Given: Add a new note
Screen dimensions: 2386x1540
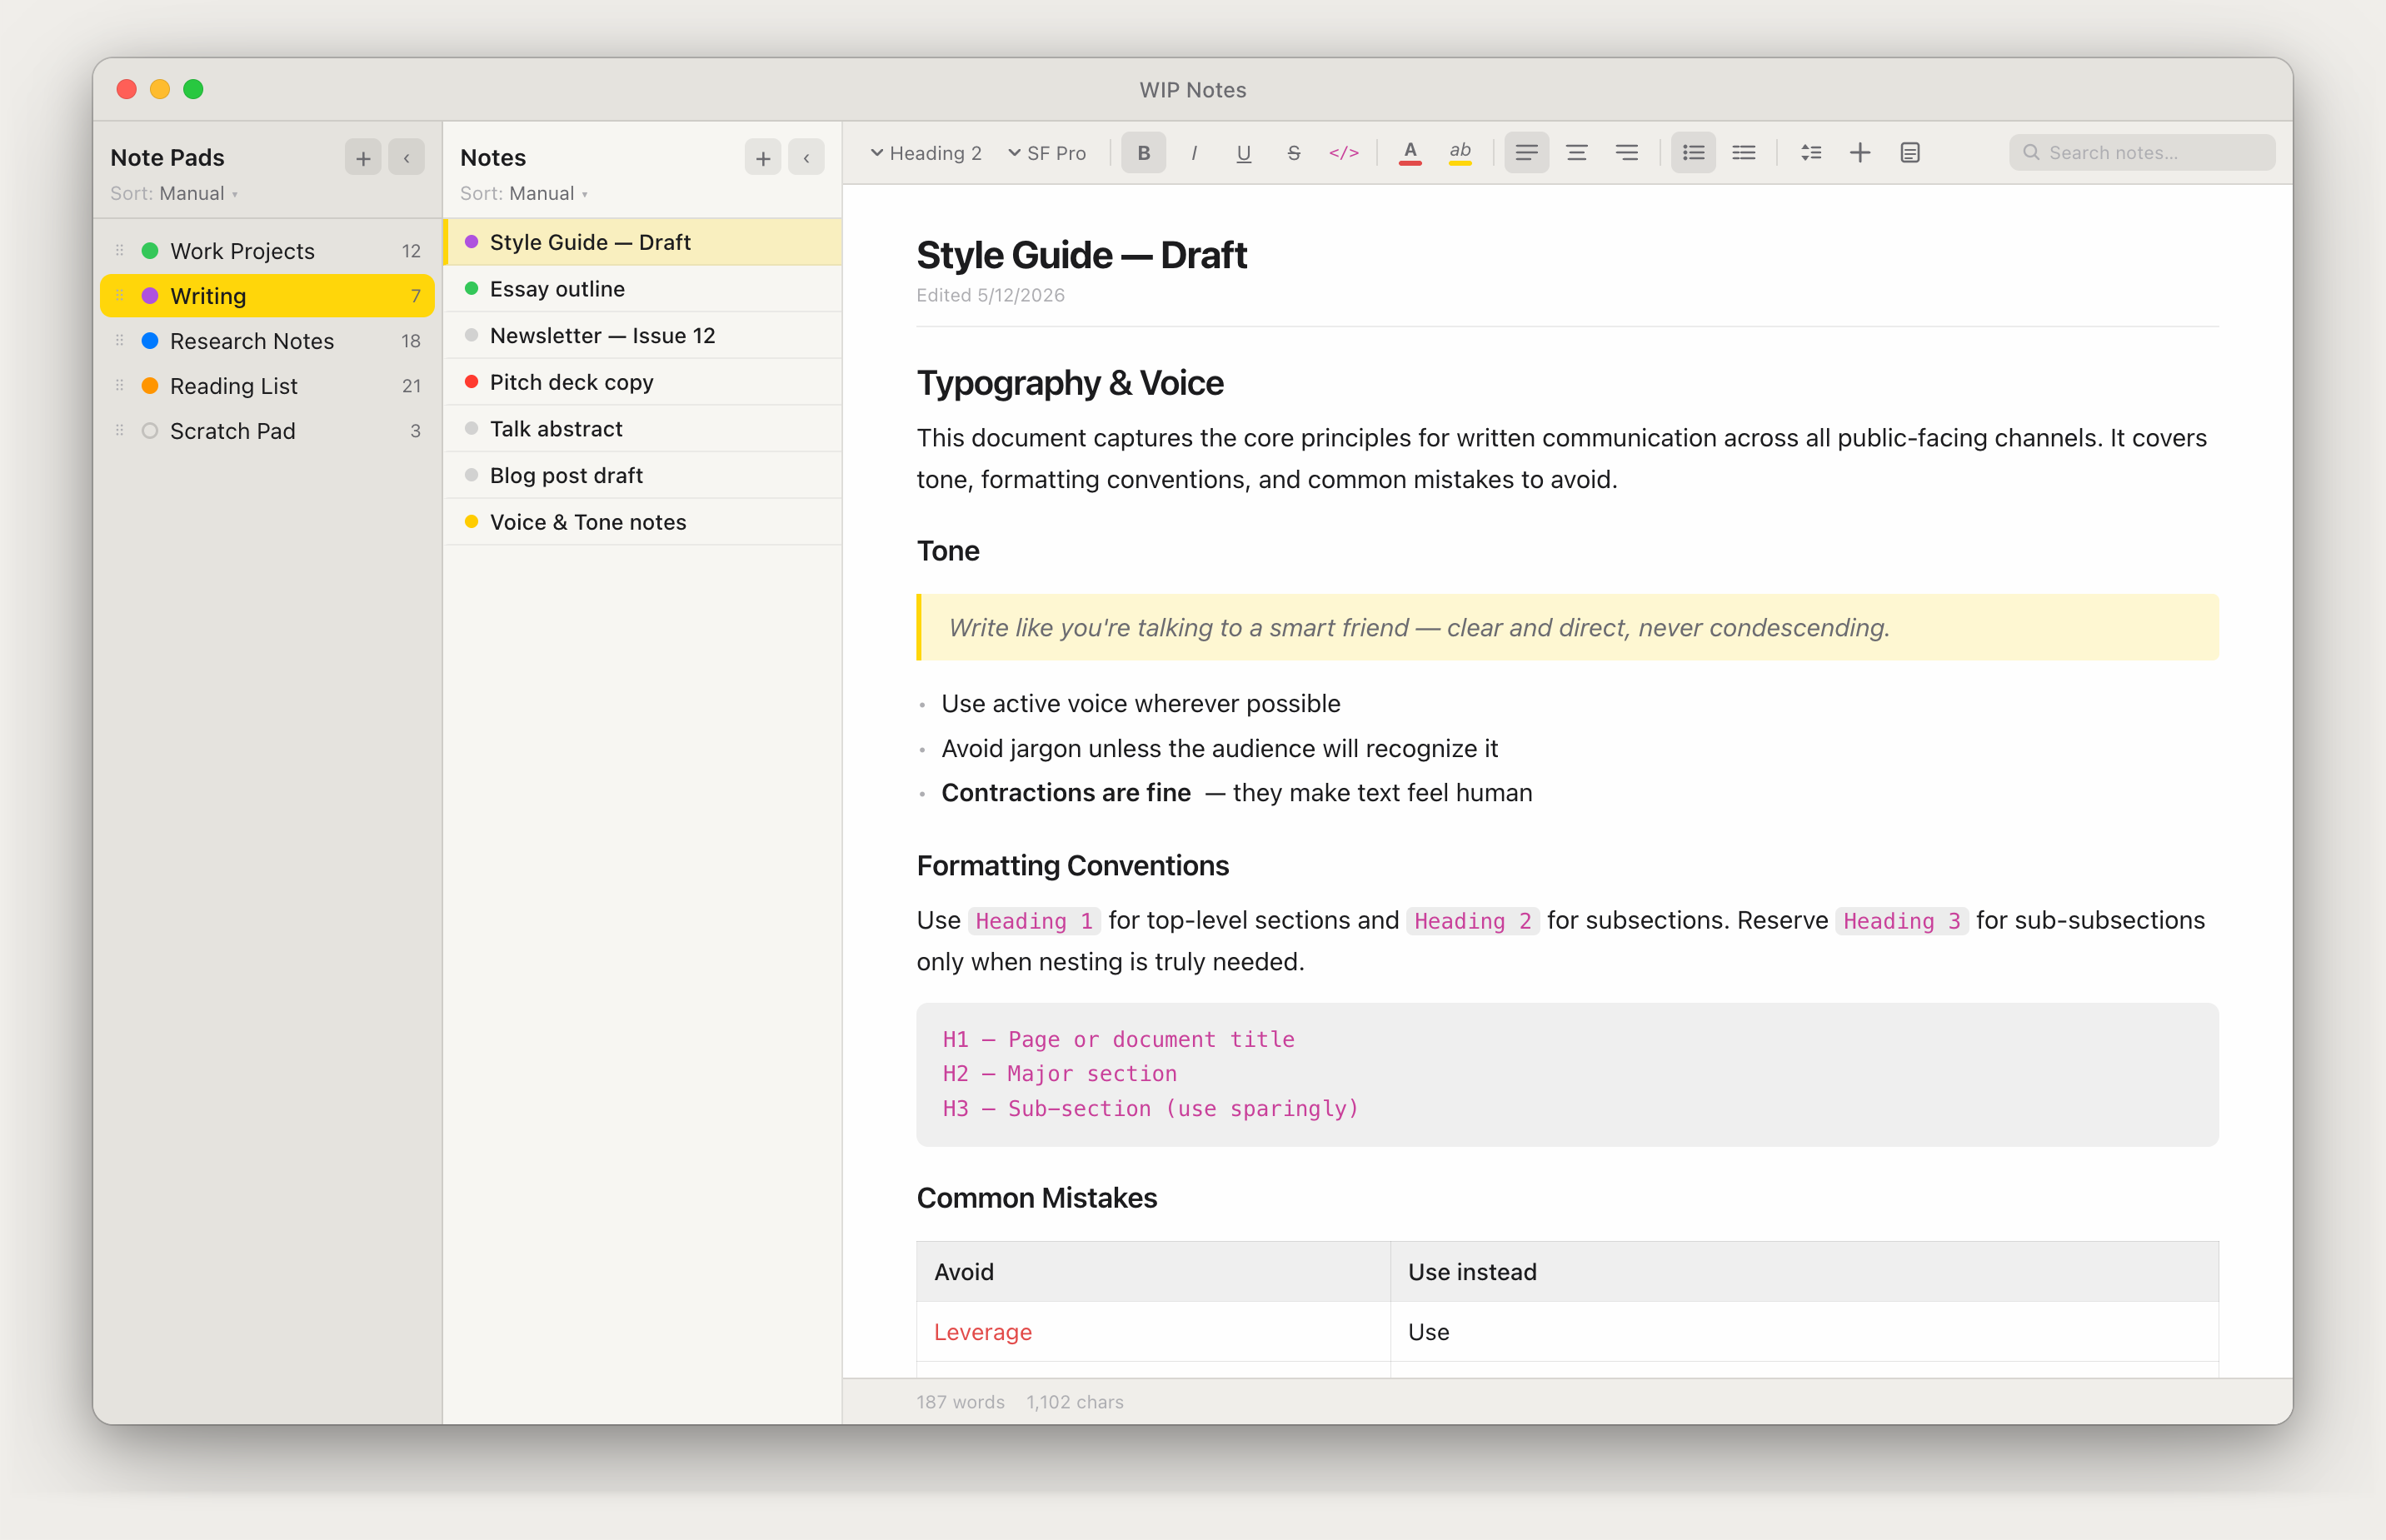Looking at the screenshot, I should (763, 158).
